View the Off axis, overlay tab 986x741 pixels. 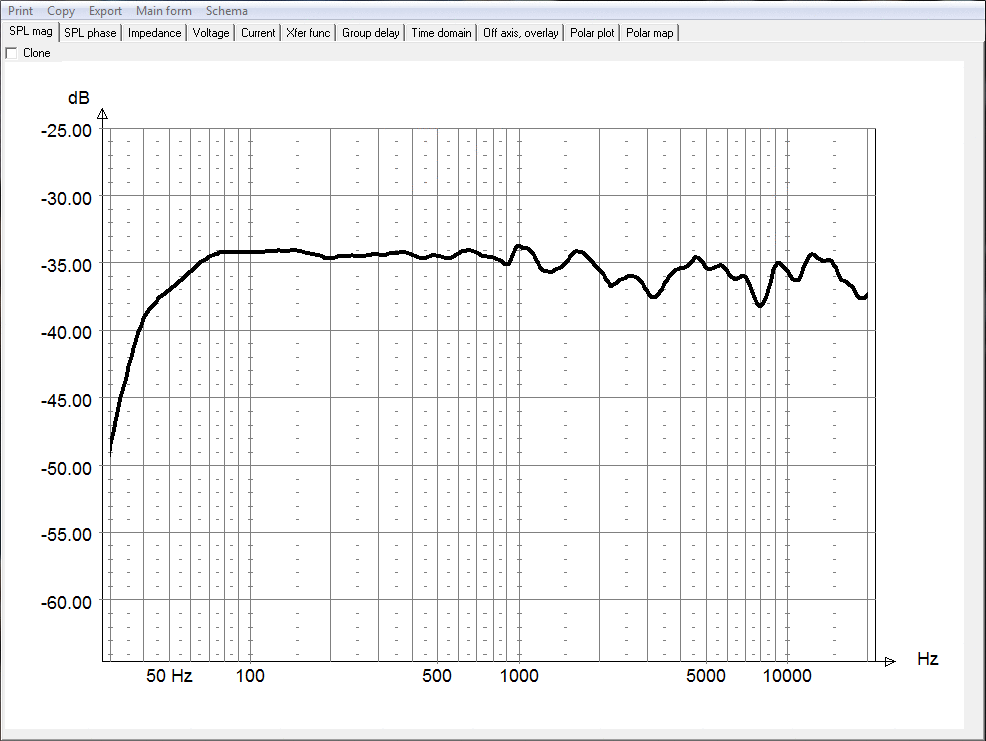(521, 33)
